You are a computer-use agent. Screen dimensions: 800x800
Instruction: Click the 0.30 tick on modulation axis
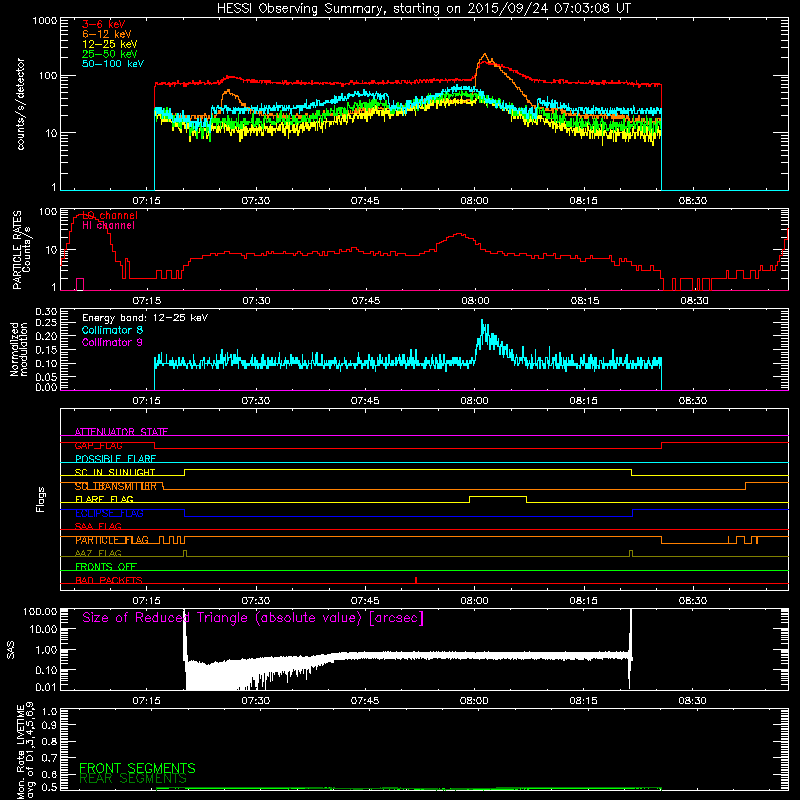(x=46, y=311)
